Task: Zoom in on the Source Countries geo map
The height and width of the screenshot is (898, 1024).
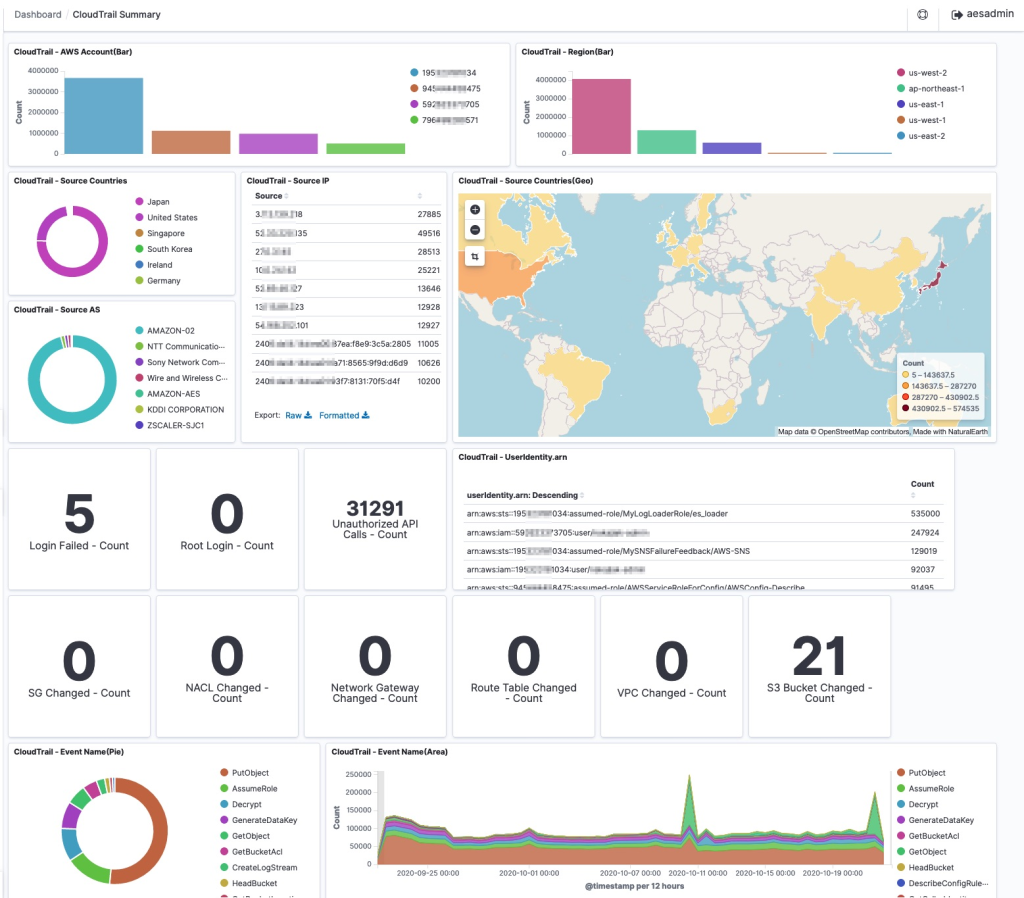Action: tap(474, 209)
